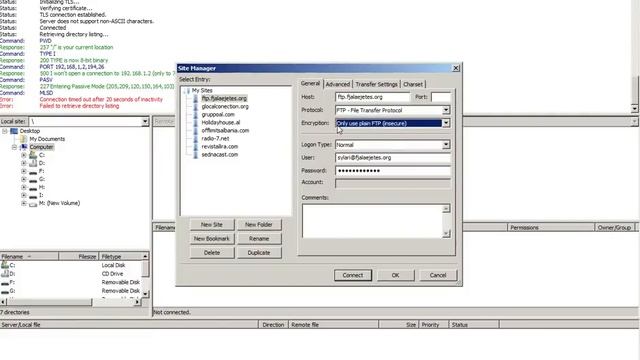The width and height of the screenshot is (640, 360).
Task: Click the Local site path field
Action: tap(84, 122)
